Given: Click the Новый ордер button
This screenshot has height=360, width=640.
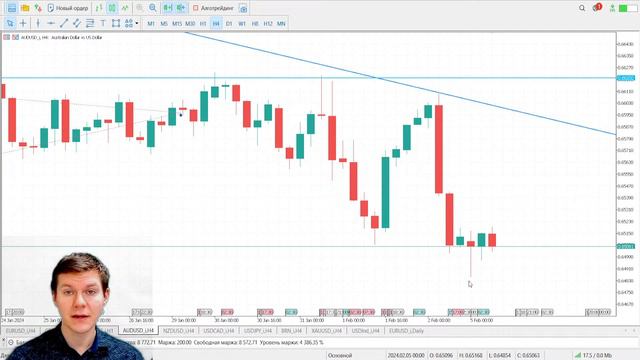Looking at the screenshot, I should coord(68,8).
